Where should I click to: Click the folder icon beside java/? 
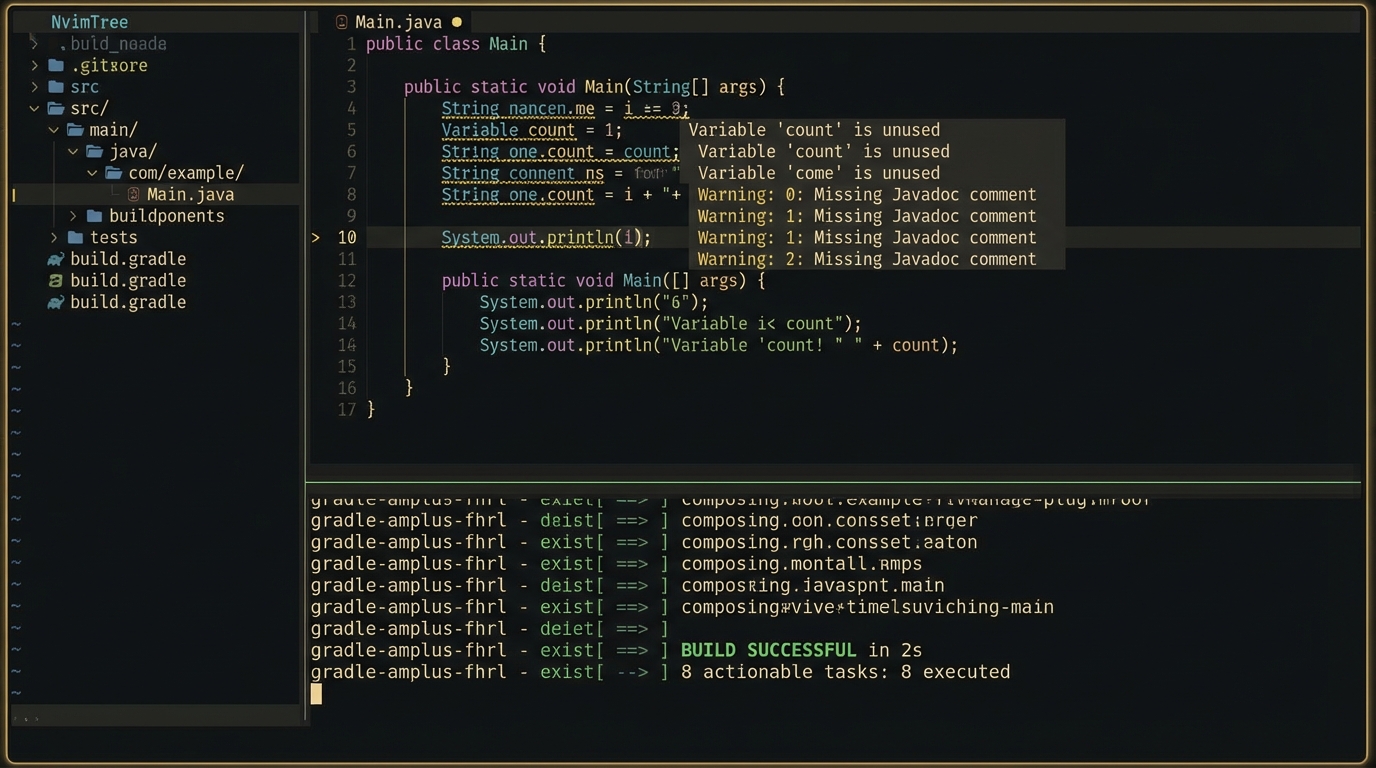click(x=95, y=151)
